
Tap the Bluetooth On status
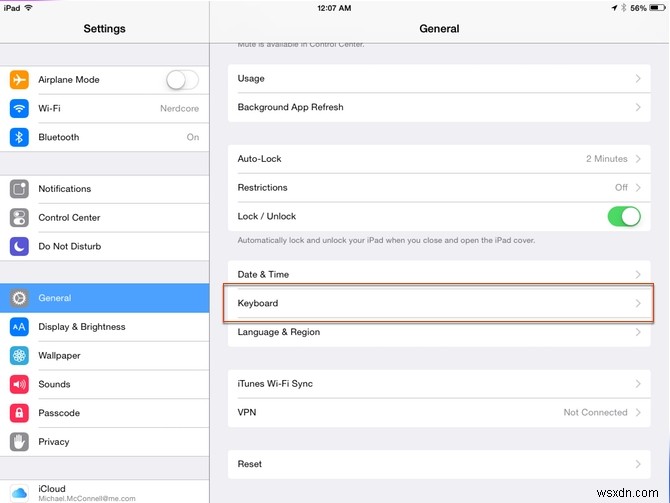[193, 137]
